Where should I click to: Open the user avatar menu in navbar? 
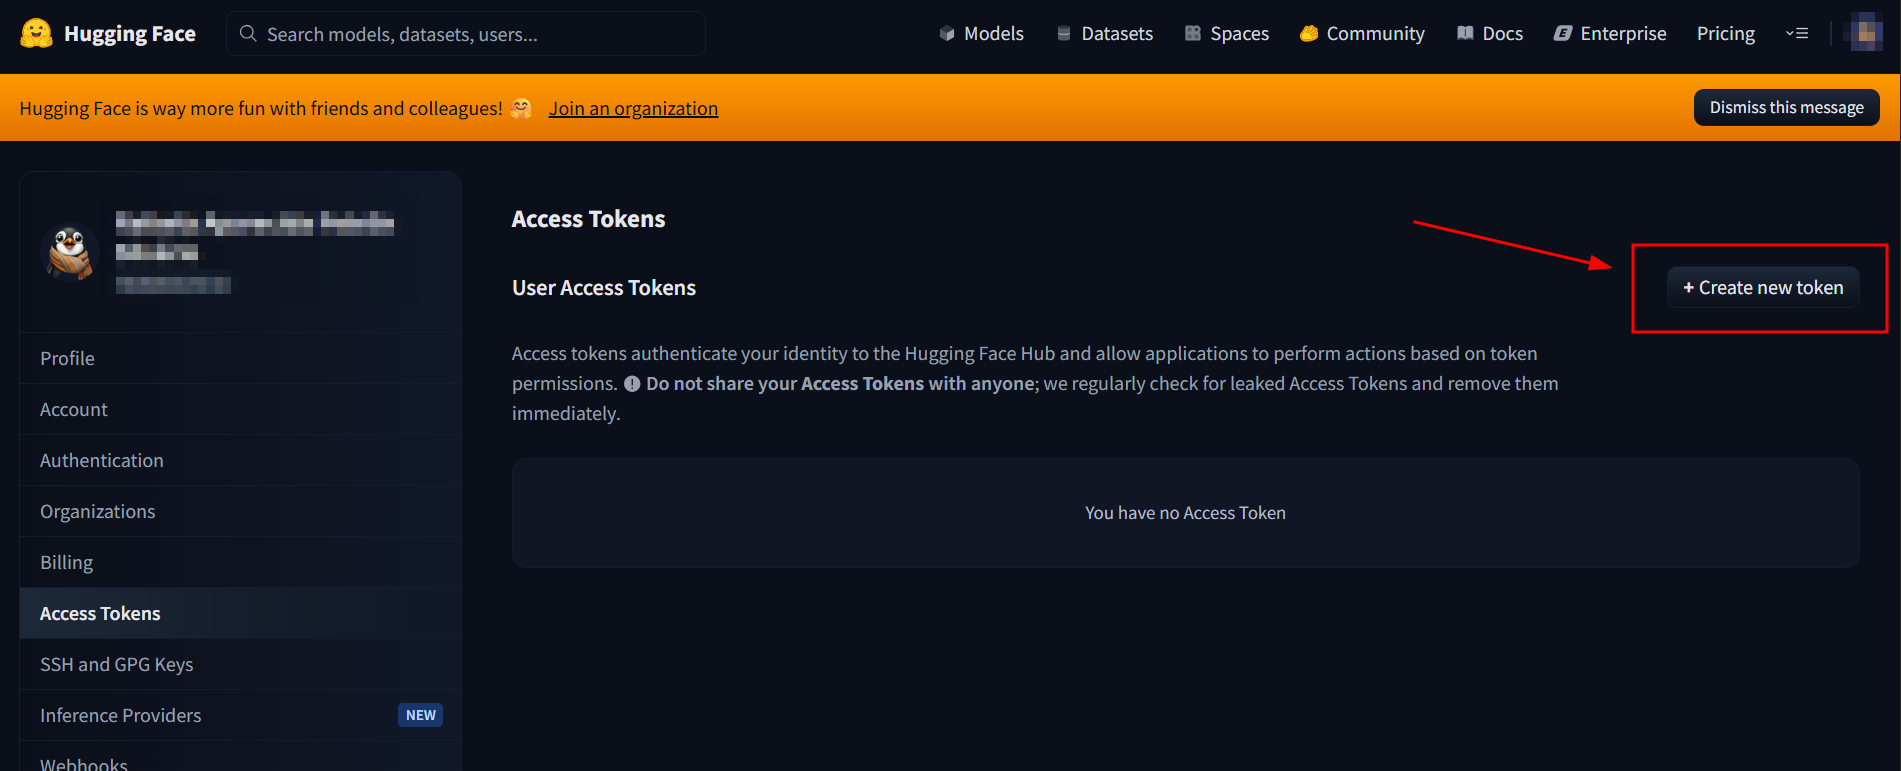point(1866,33)
